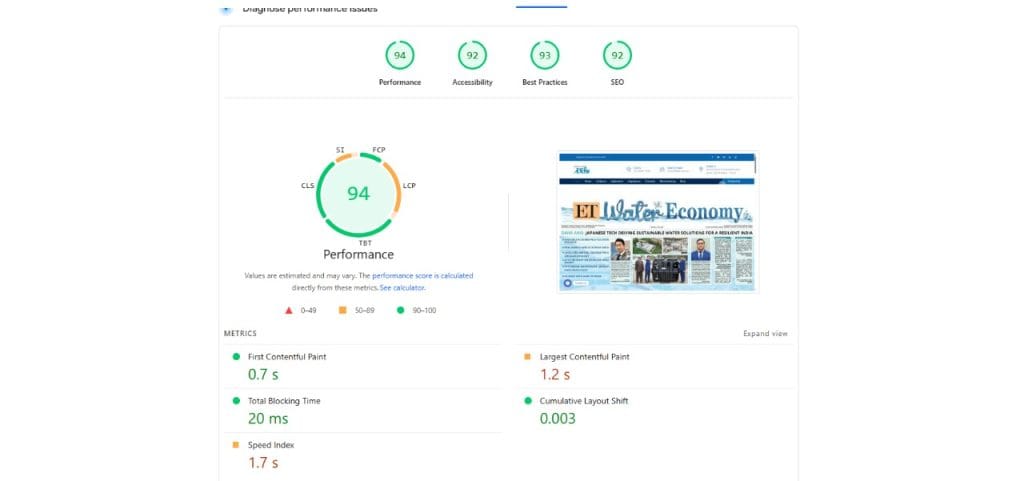Click the CLS label on the gauge

pos(307,186)
